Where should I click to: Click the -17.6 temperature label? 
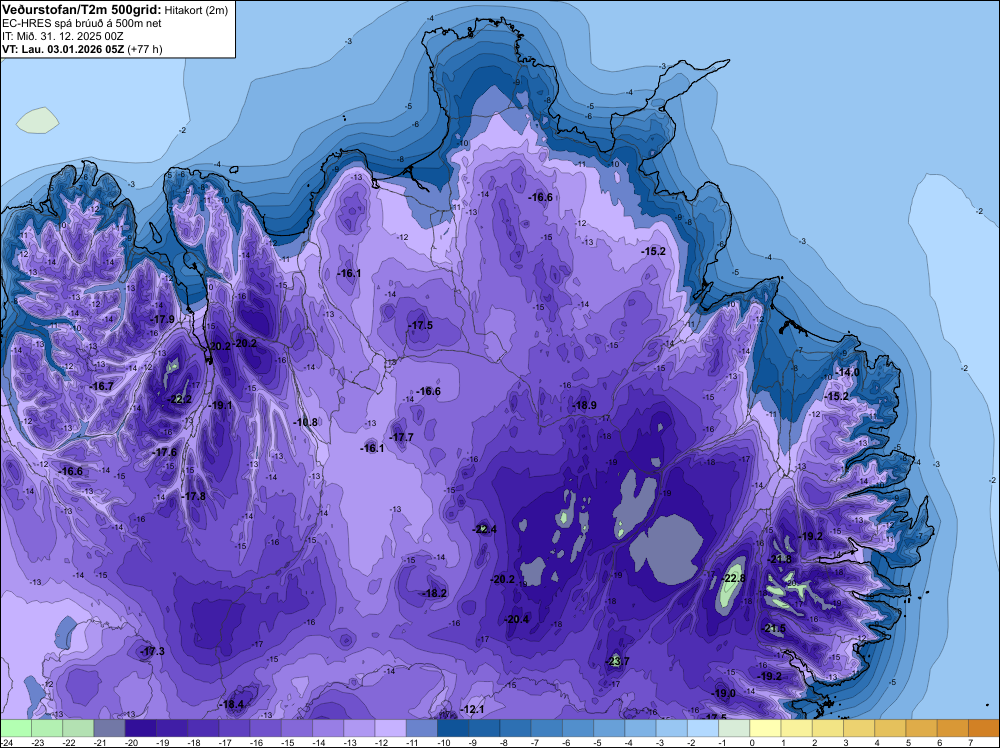165,452
